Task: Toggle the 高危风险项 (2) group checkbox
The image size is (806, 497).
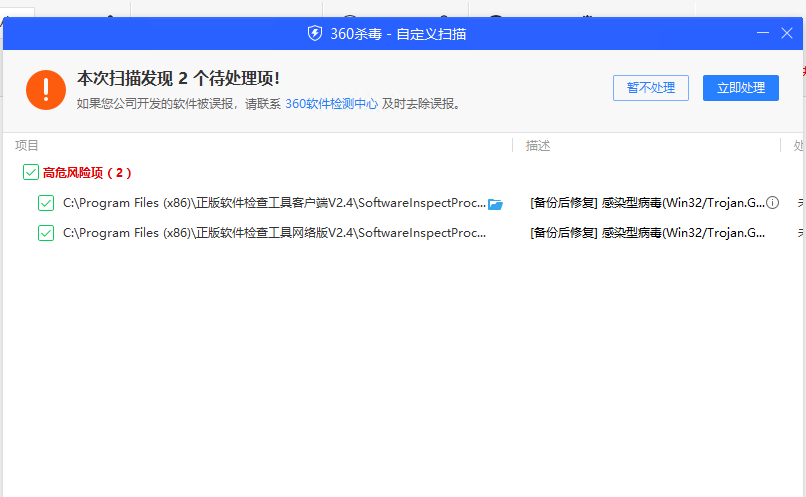Action: pos(31,172)
